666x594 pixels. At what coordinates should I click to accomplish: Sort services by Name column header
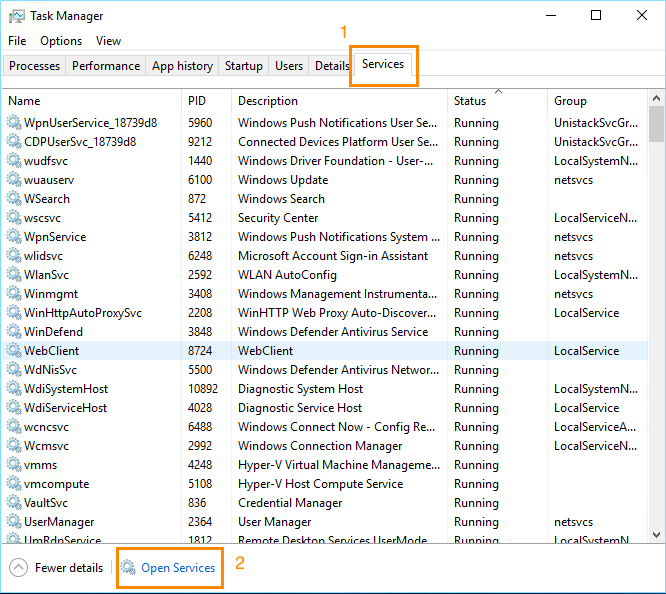pos(92,101)
